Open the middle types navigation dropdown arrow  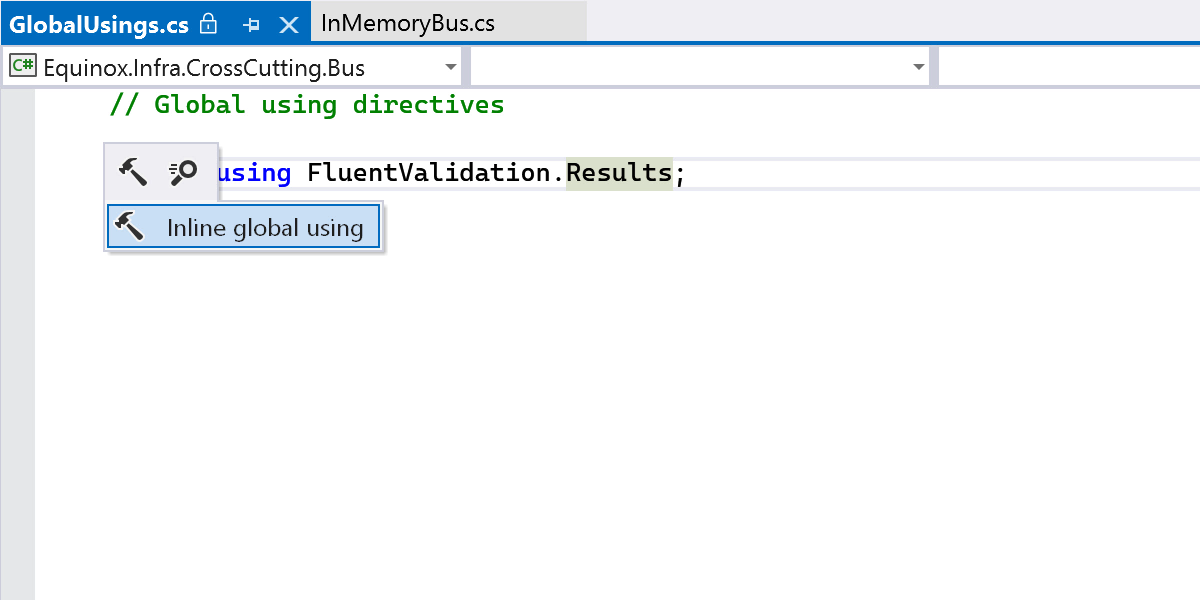(919, 67)
